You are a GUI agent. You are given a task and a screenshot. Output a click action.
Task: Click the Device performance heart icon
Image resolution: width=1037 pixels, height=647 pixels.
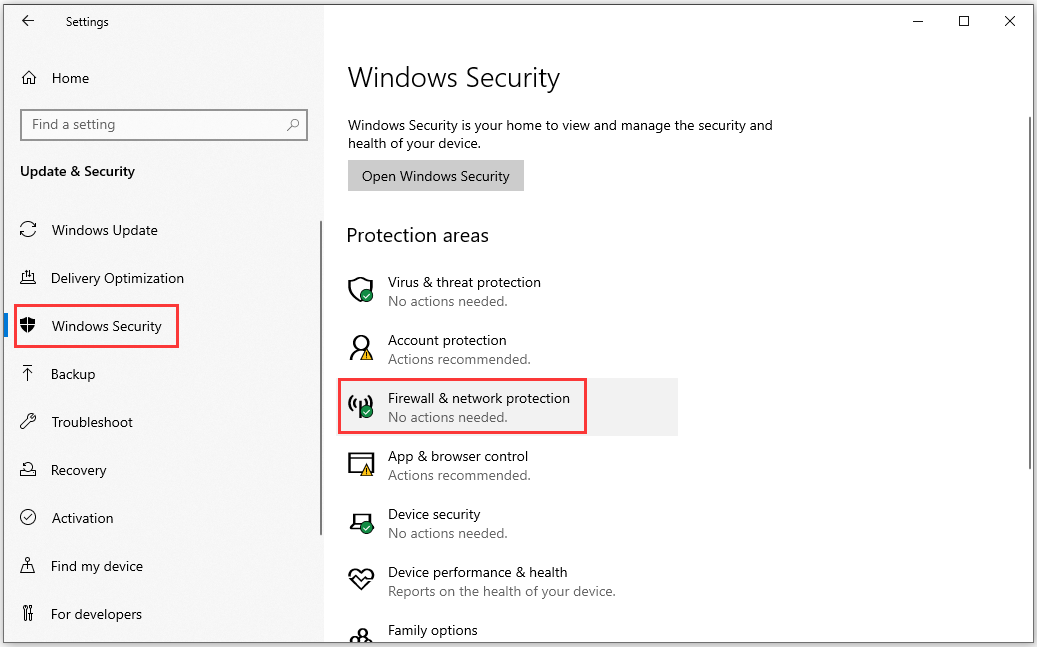tap(361, 580)
